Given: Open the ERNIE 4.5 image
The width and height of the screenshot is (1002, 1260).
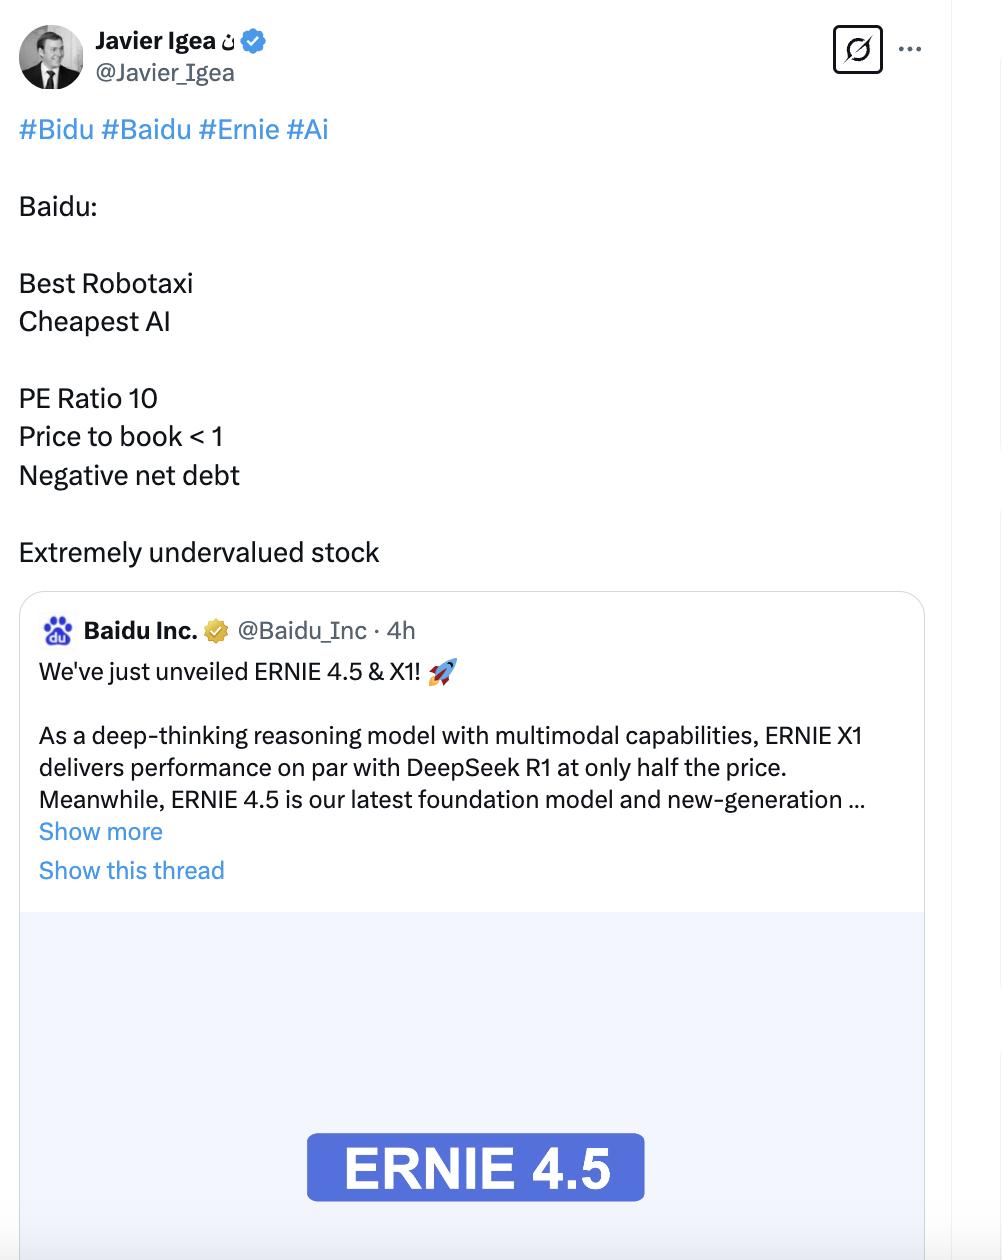Looking at the screenshot, I should click(475, 1167).
